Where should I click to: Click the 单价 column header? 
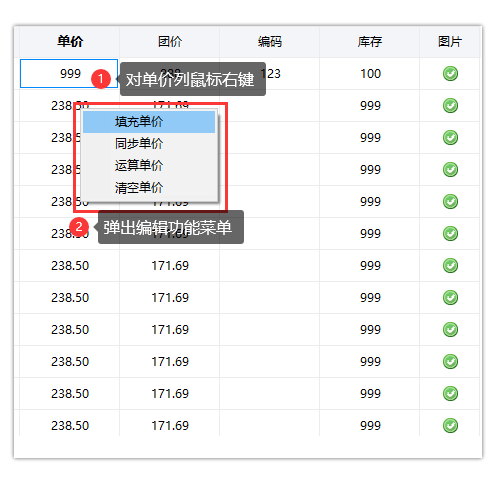pos(70,42)
